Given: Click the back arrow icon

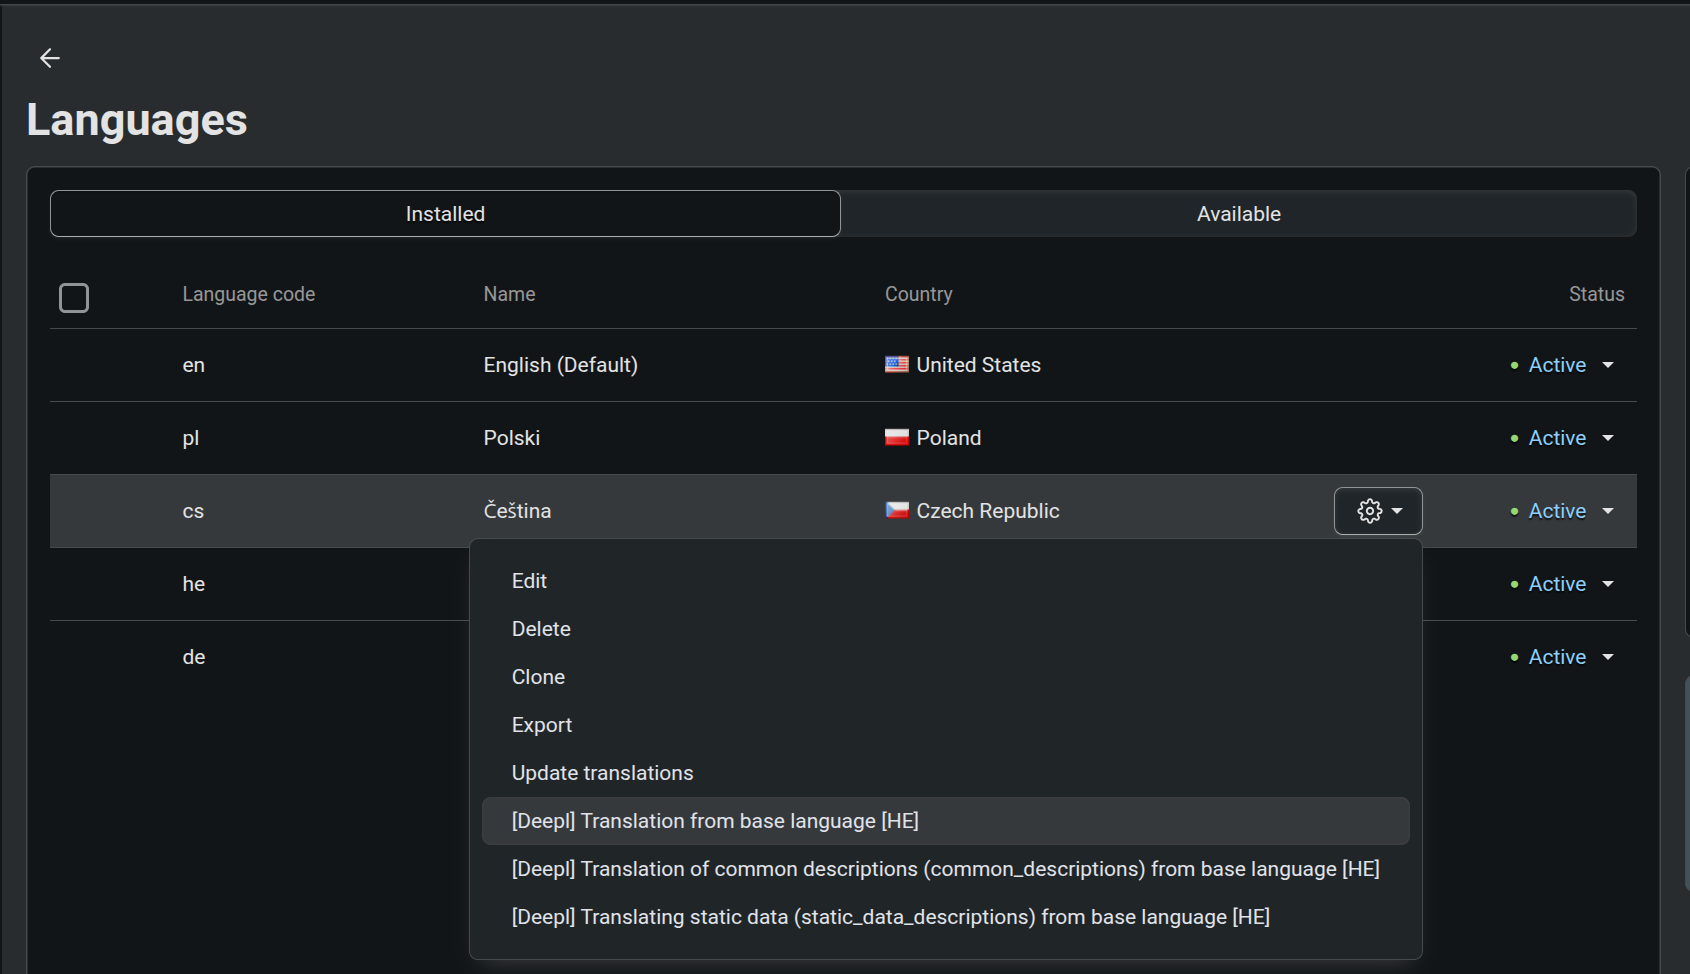Looking at the screenshot, I should click(x=50, y=58).
